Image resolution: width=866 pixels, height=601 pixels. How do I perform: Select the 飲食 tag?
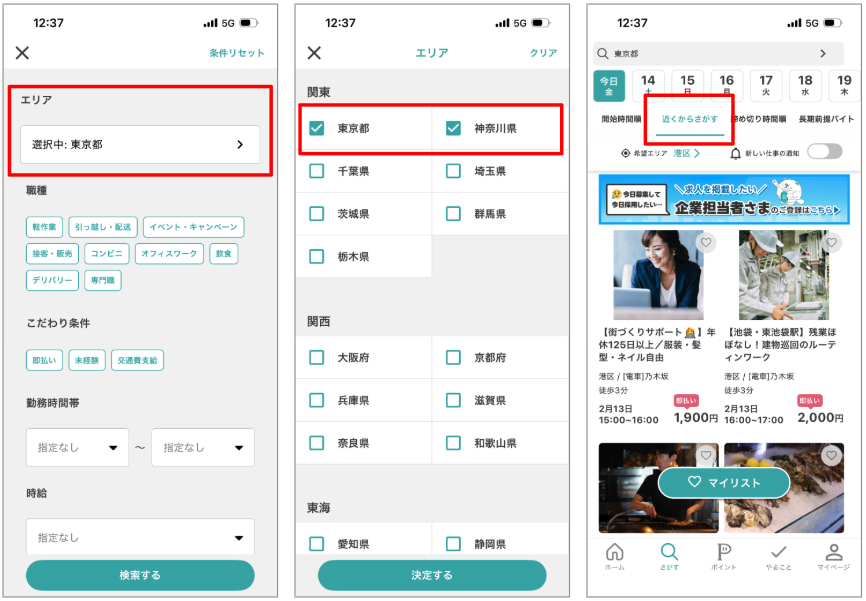224,254
